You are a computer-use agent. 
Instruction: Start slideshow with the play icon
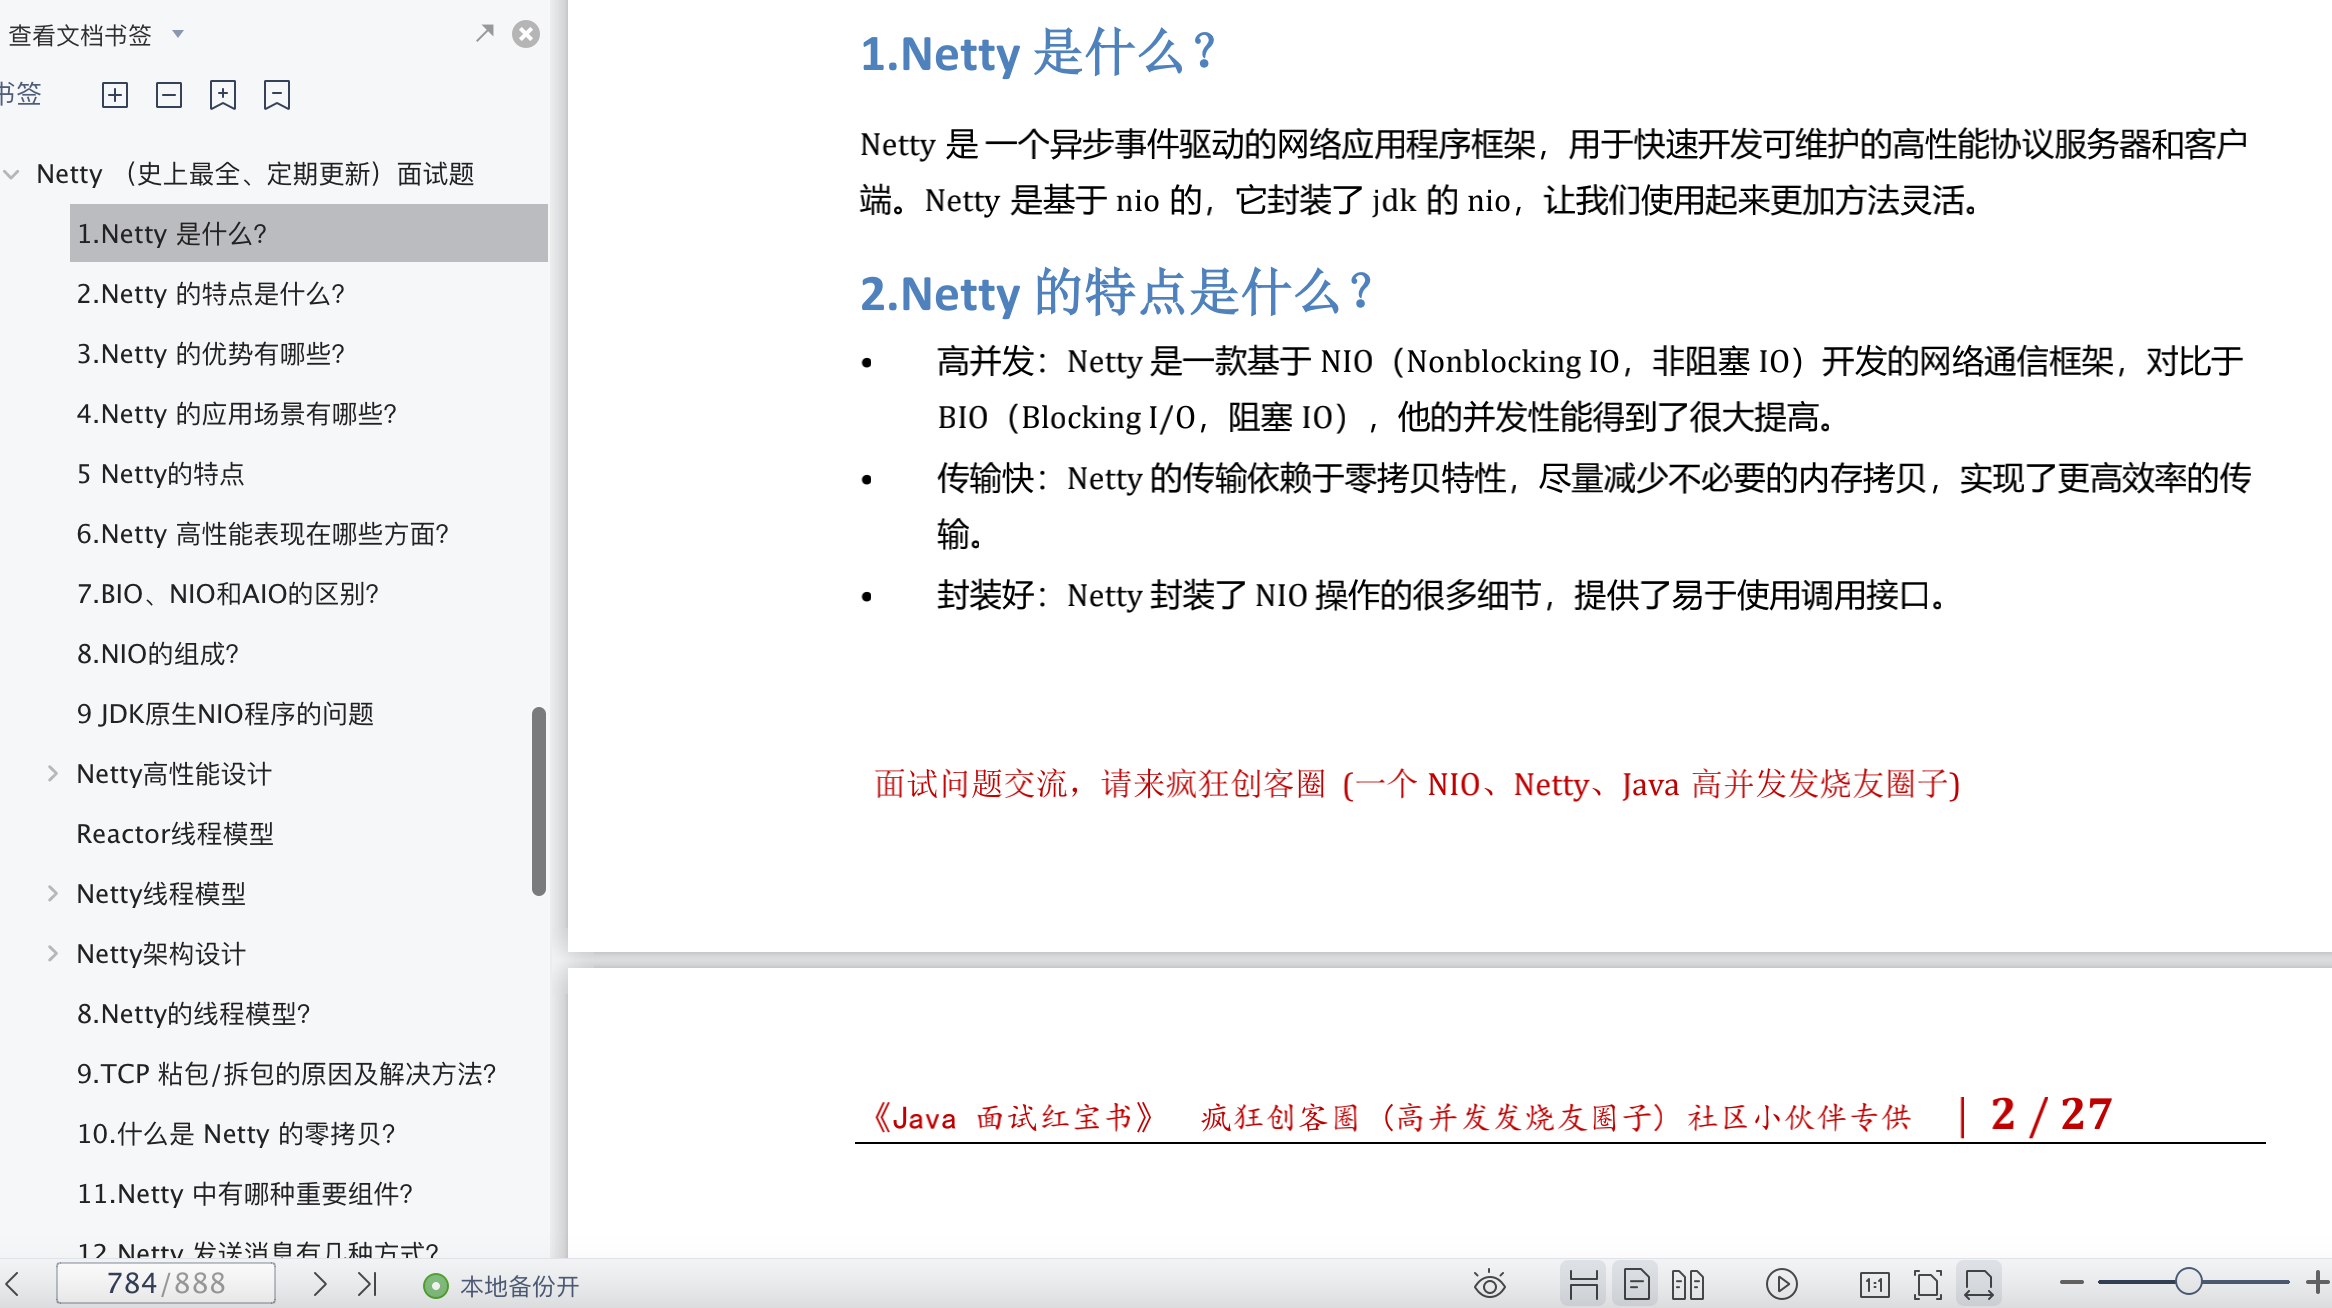(1782, 1284)
